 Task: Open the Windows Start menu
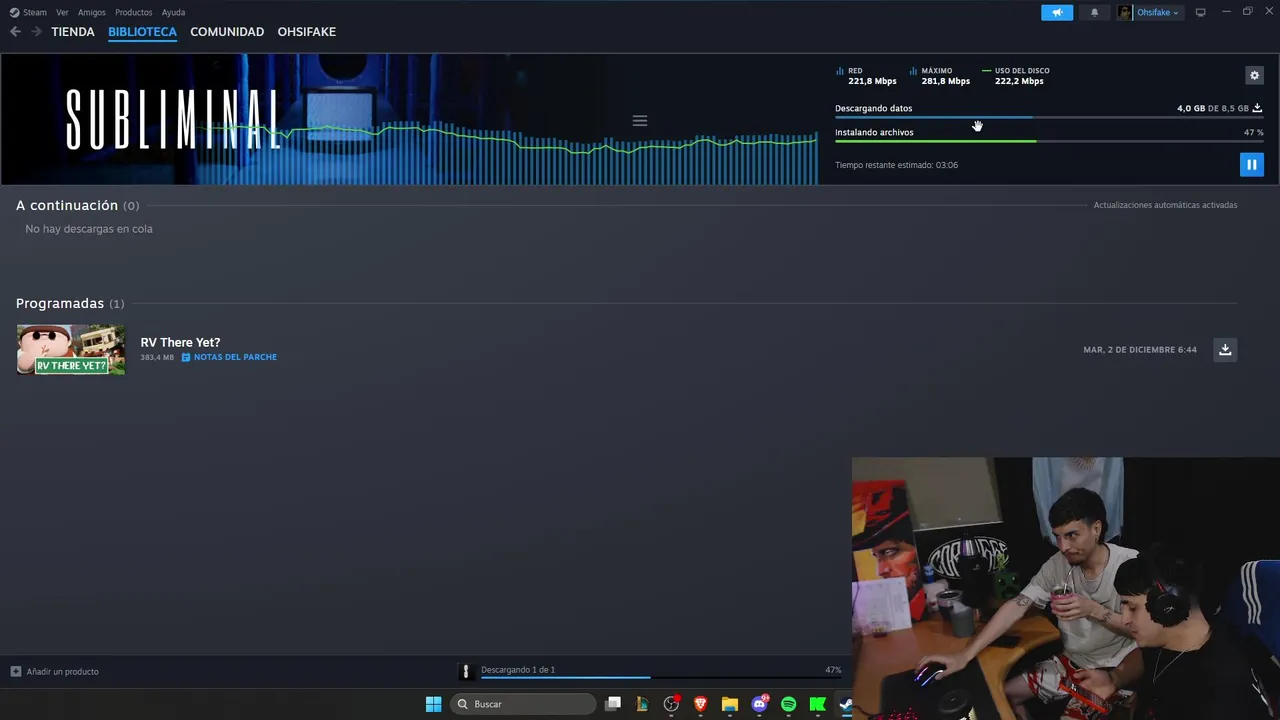pyautogui.click(x=433, y=704)
